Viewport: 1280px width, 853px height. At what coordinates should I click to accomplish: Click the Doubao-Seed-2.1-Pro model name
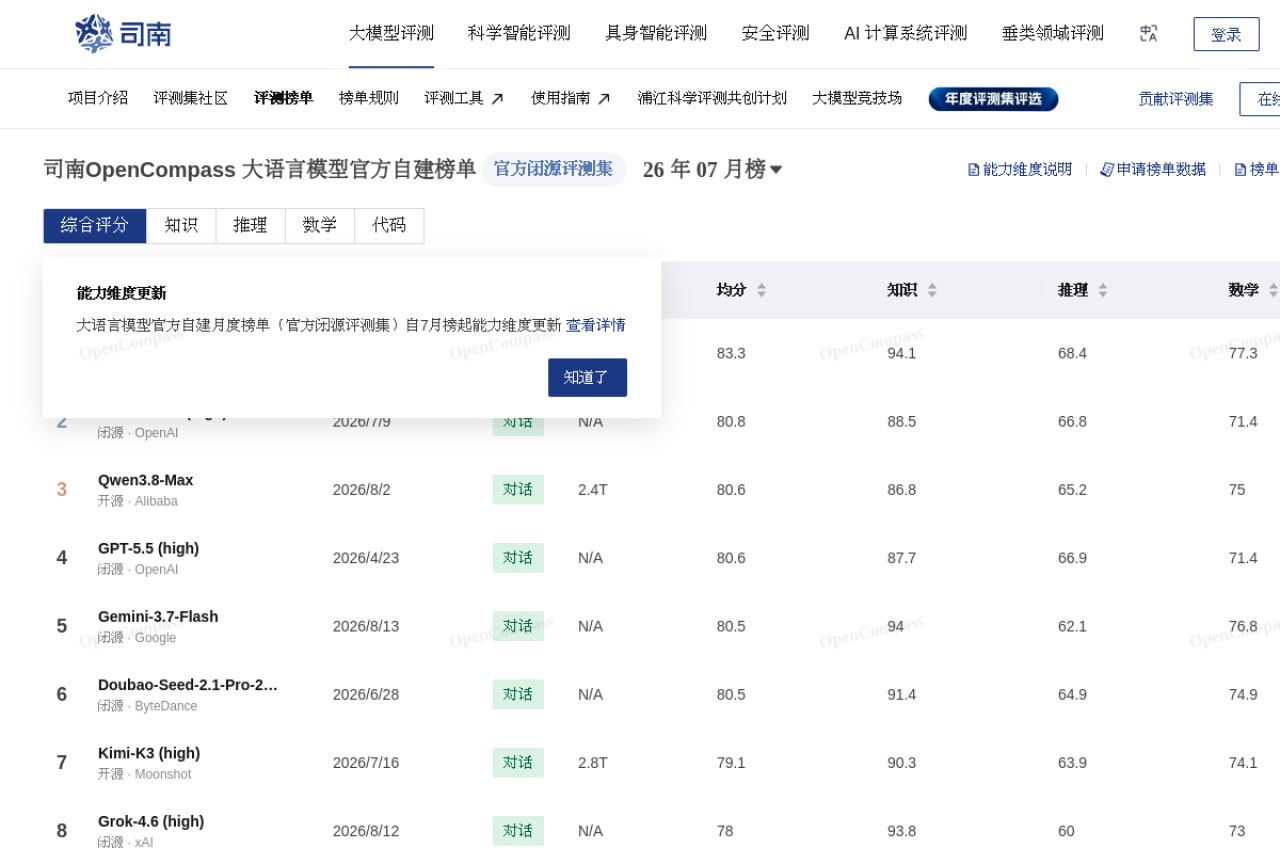pyautogui.click(x=188, y=685)
